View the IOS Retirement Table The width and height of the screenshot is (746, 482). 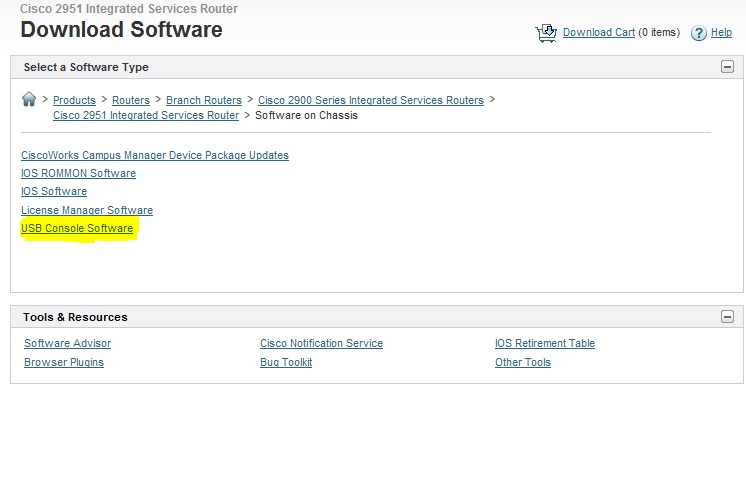[x=545, y=344]
